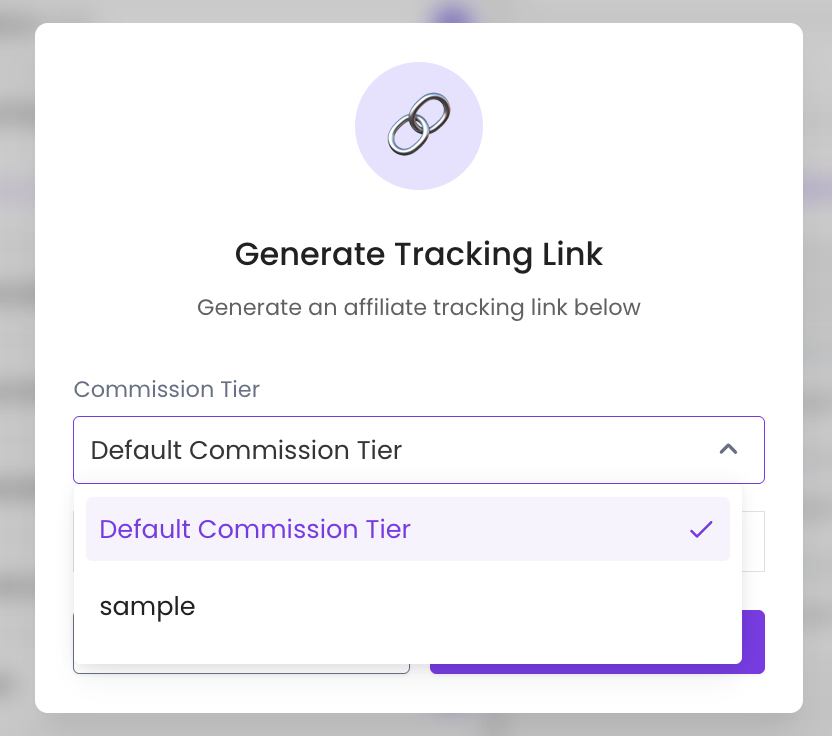Click the purple button peeking out beside the dropdown list

pyautogui.click(x=754, y=642)
